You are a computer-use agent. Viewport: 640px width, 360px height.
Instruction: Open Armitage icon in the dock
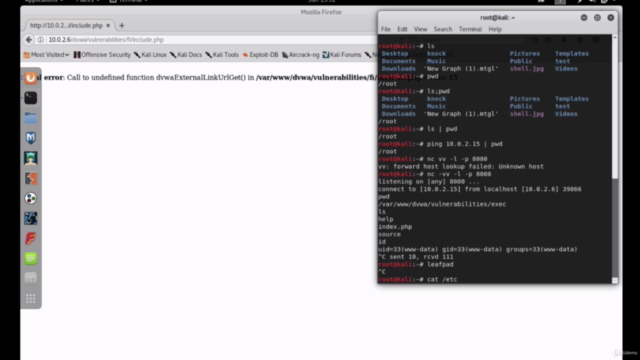(31, 158)
